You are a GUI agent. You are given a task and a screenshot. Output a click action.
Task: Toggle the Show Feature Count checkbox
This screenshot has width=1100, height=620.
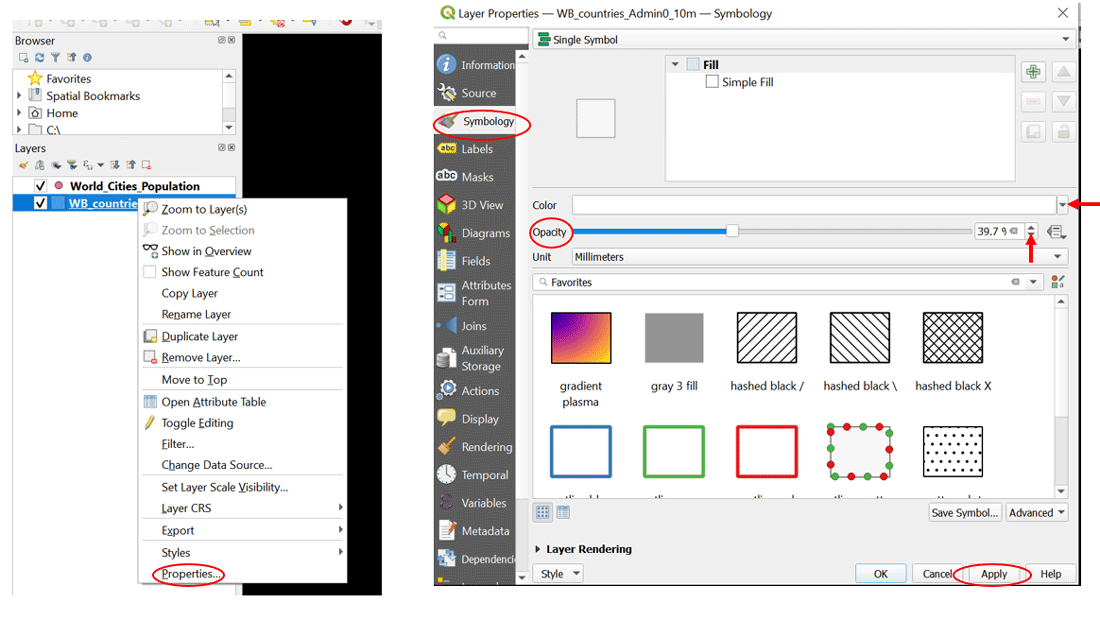click(x=149, y=272)
